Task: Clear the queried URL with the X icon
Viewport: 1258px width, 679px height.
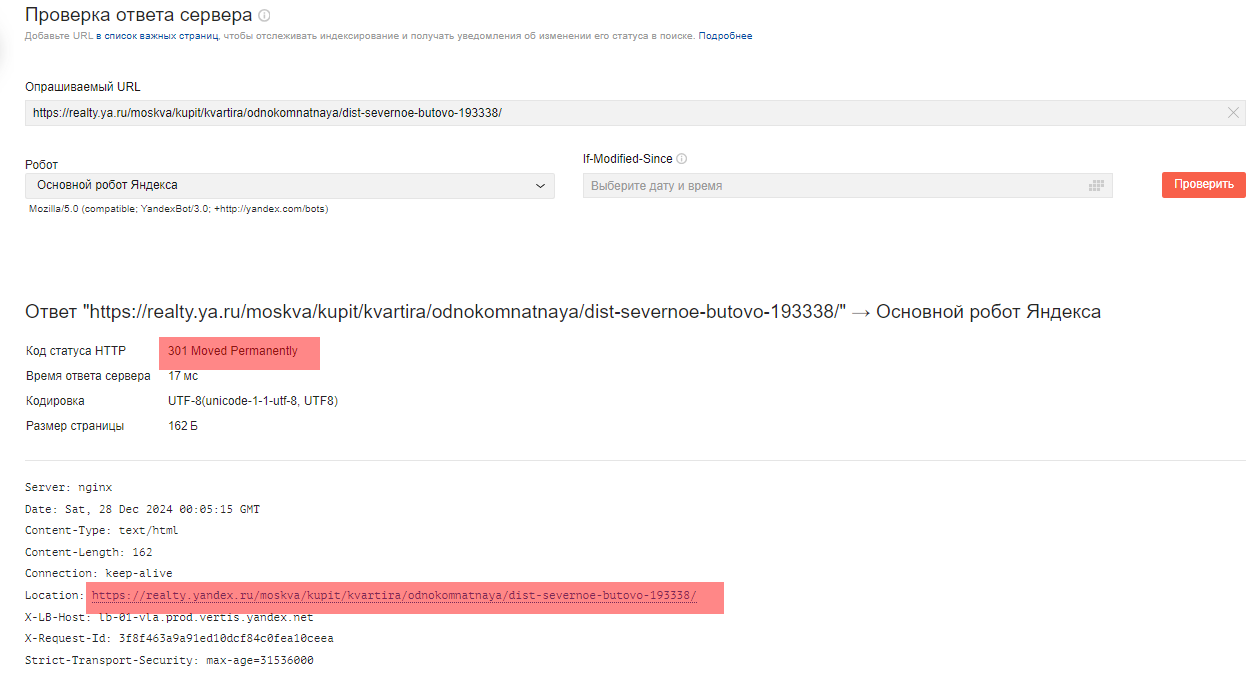Action: 1233,113
